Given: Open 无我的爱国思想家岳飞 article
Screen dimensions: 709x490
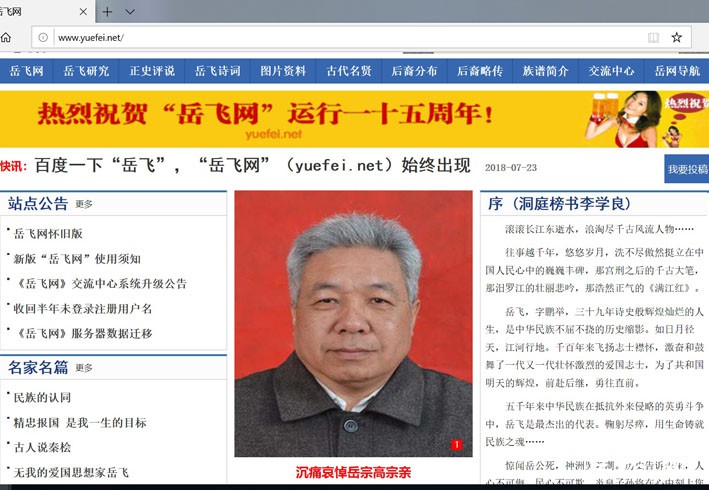Looking at the screenshot, I should click(71, 472).
